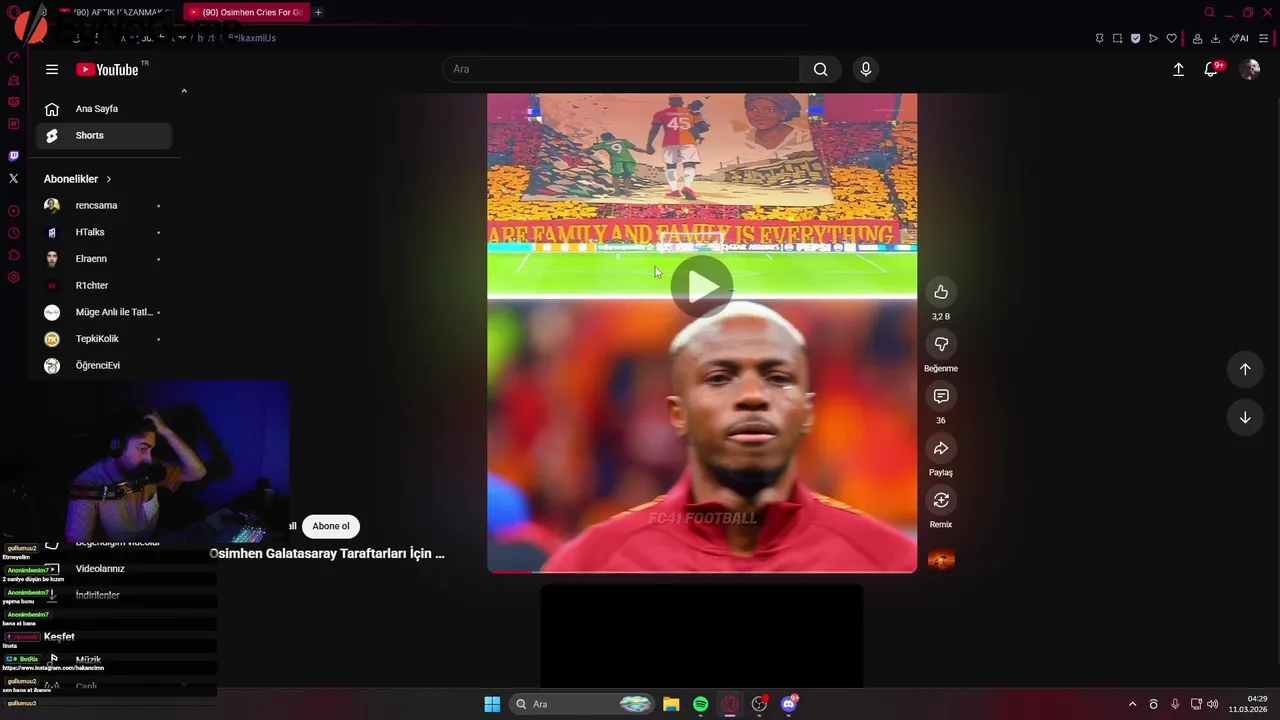Open Opera sidebar settings gear icon
Image resolution: width=1280 pixels, height=720 pixels.
(13, 277)
